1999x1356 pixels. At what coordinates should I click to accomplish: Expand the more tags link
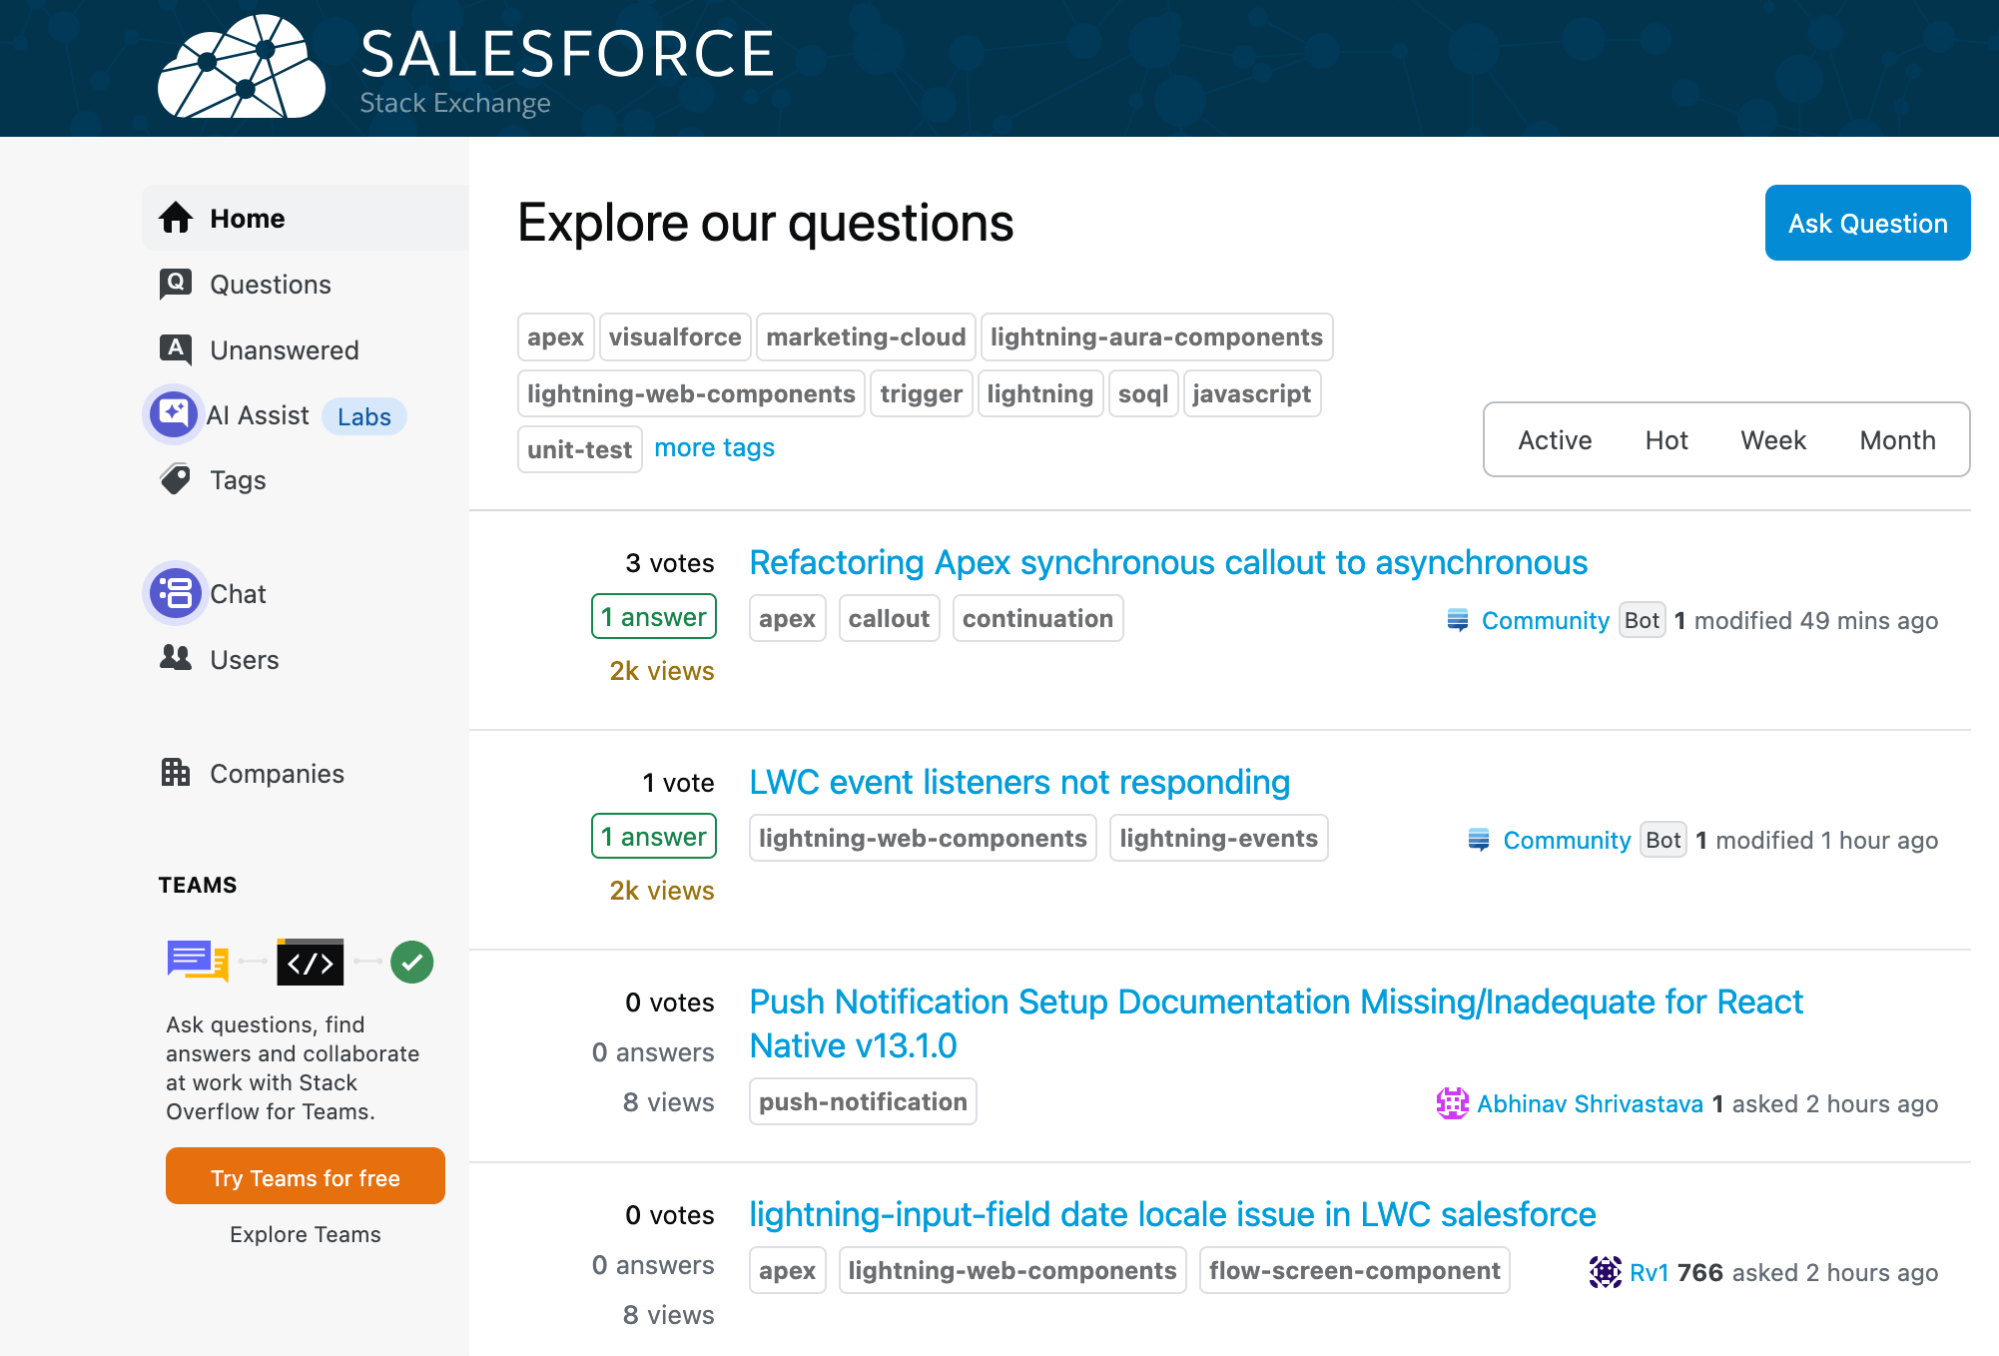coord(714,448)
